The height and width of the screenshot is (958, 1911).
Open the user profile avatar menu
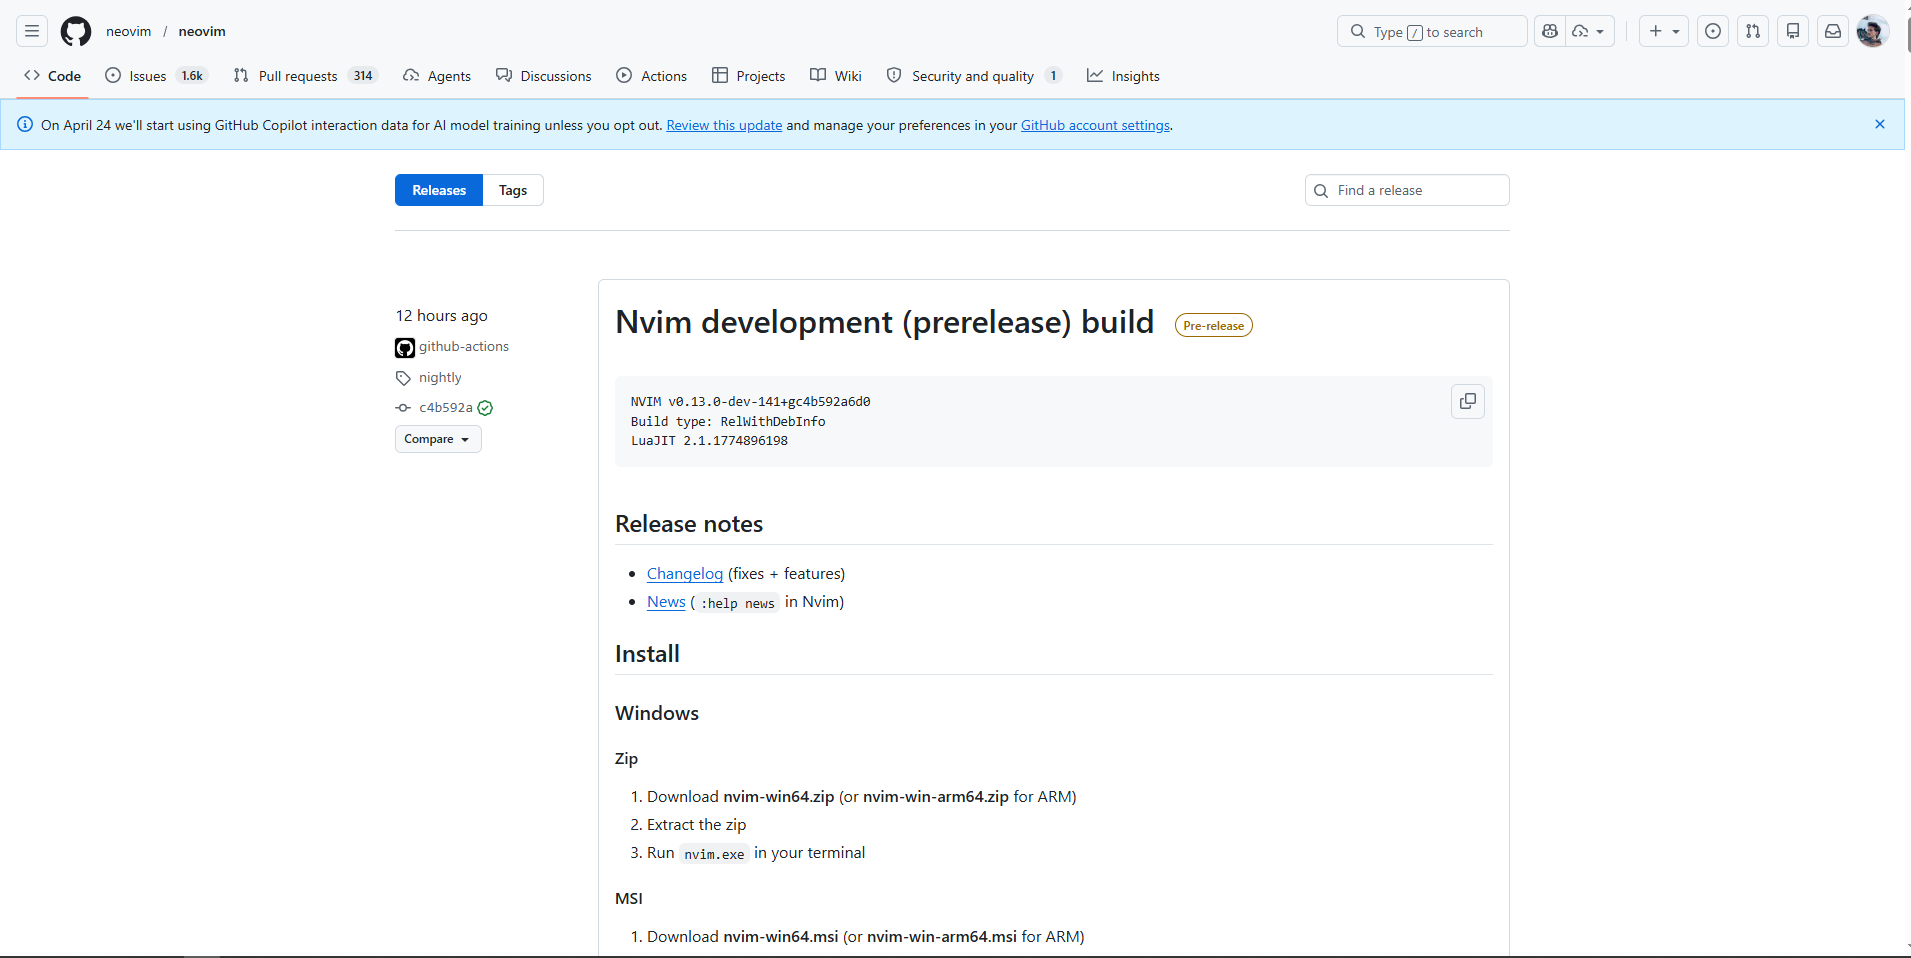click(1871, 31)
